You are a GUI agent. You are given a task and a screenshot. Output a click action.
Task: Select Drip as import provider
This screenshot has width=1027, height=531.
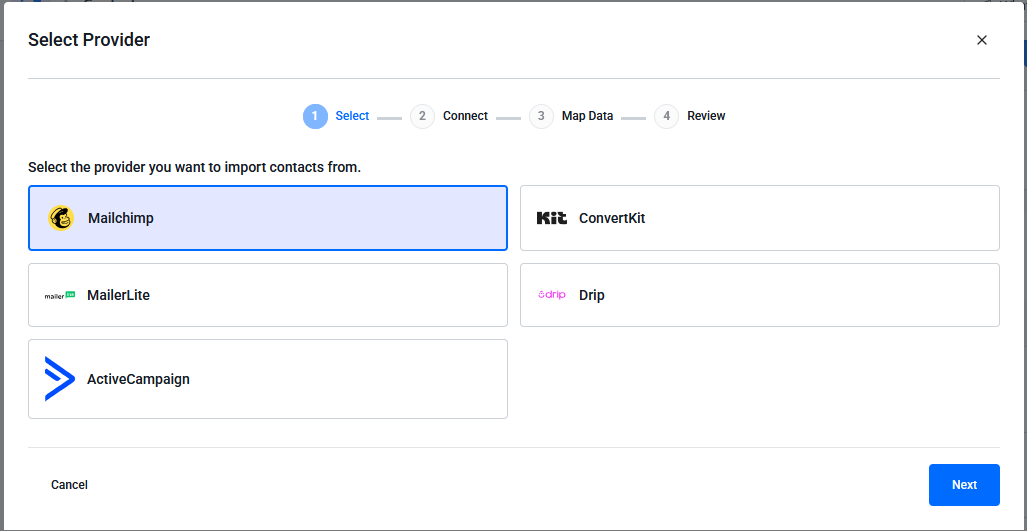pyautogui.click(x=760, y=295)
